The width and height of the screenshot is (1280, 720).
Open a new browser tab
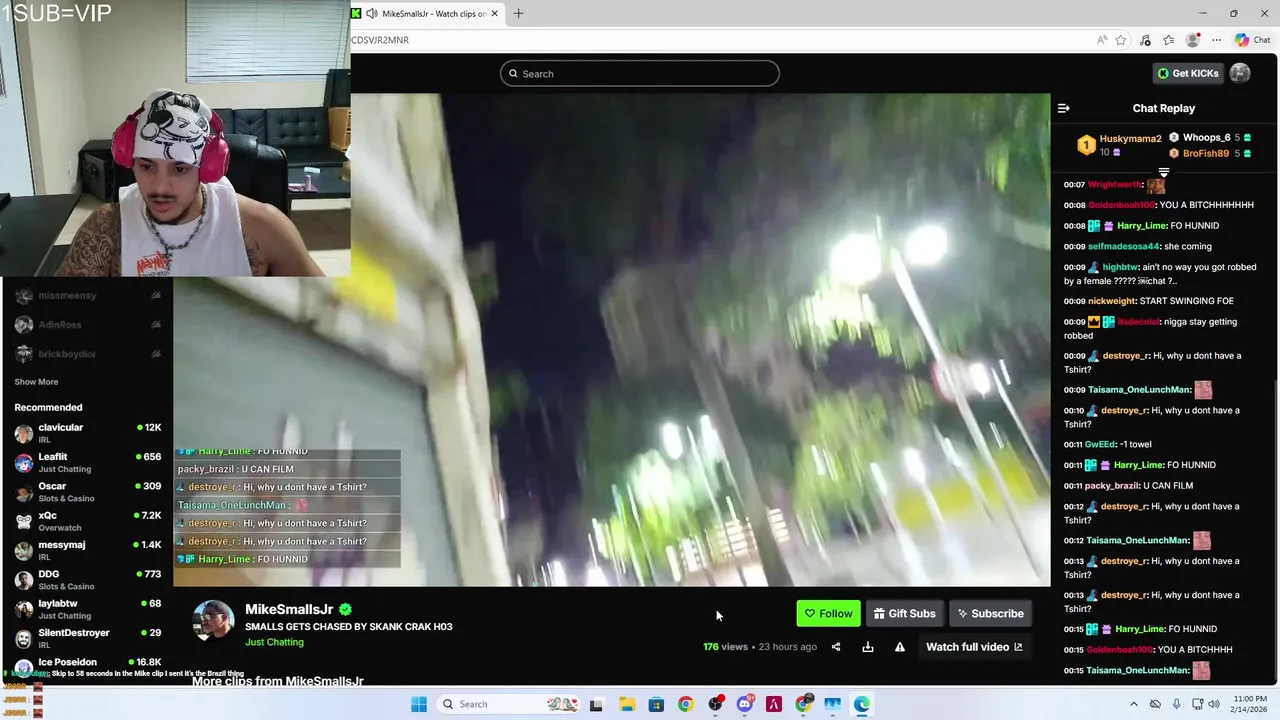[518, 13]
